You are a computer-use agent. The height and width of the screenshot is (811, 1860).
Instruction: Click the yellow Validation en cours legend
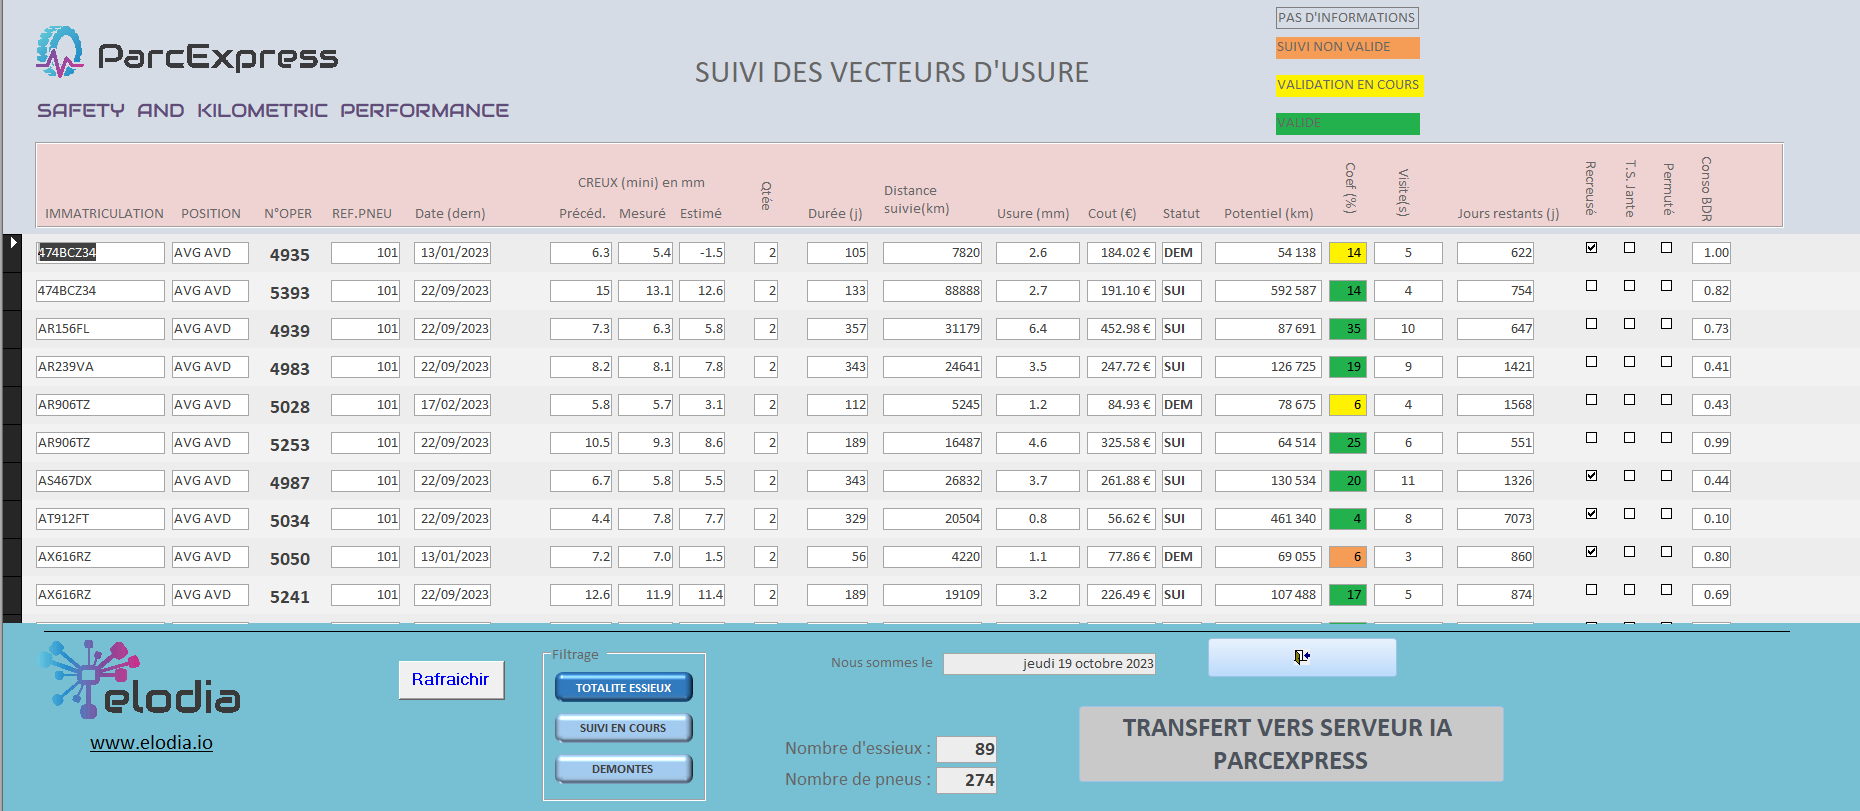click(1347, 85)
